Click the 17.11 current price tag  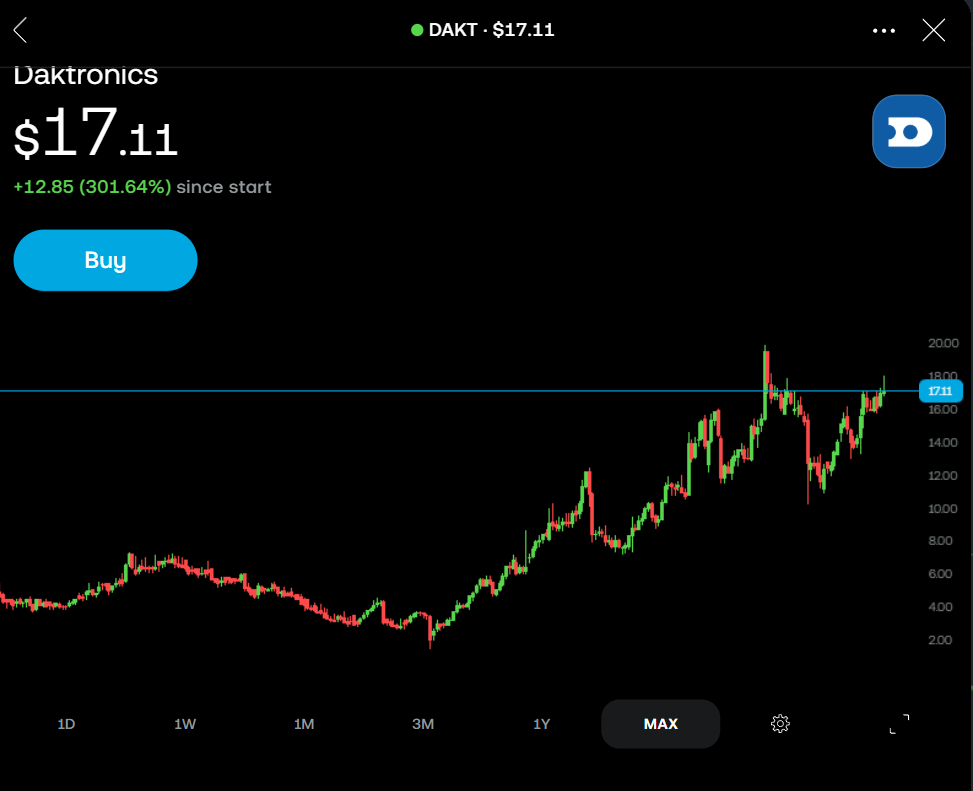(940, 391)
